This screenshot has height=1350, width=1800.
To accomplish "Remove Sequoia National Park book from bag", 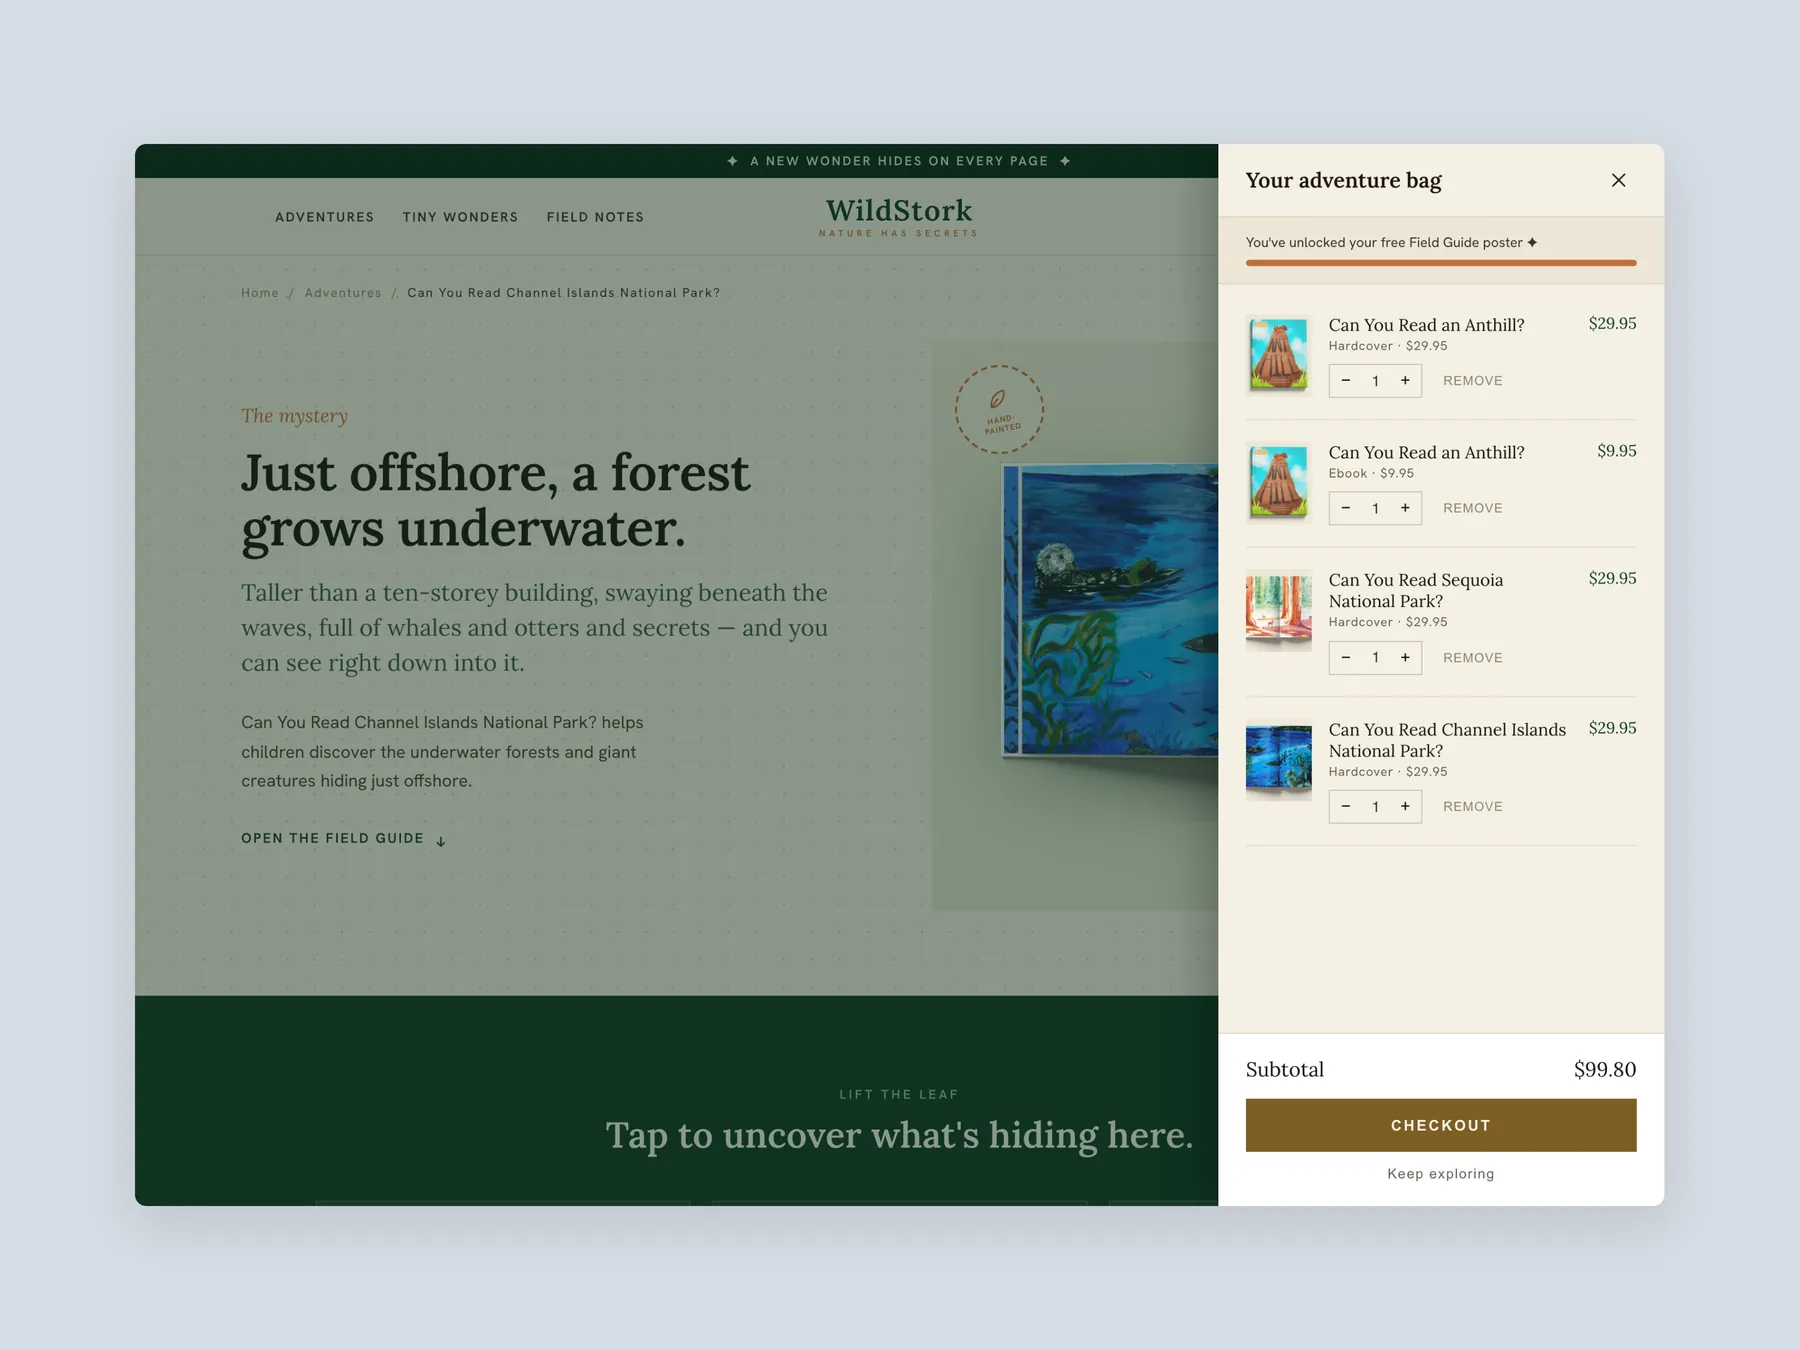I will point(1472,658).
